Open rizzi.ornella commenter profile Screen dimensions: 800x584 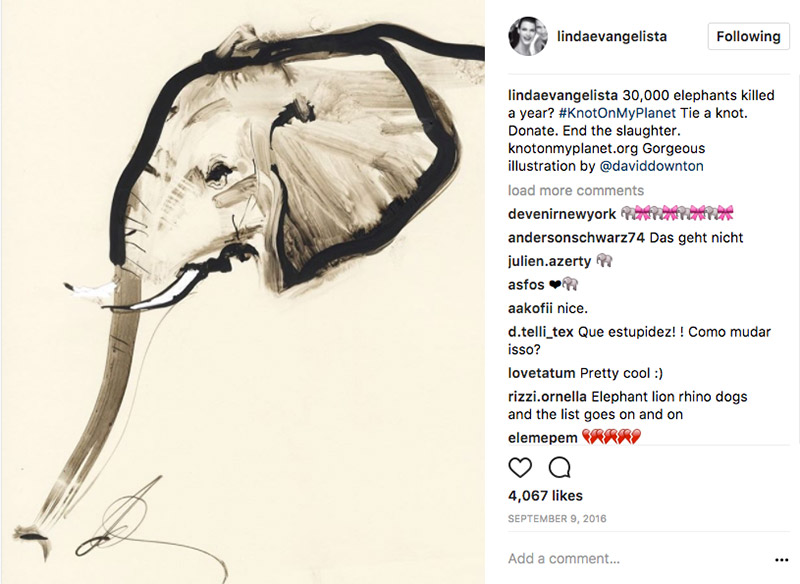point(547,396)
